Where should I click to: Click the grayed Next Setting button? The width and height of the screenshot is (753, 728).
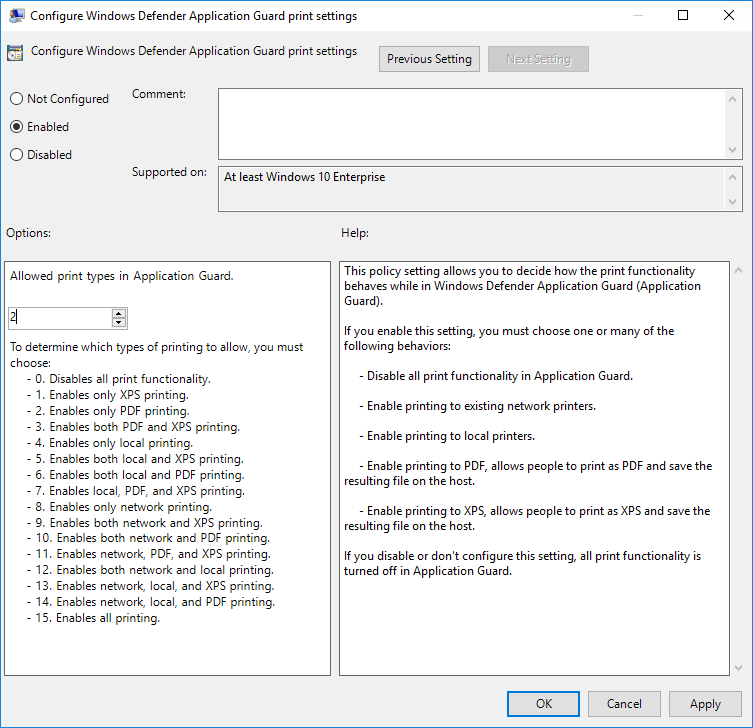[x=538, y=59]
